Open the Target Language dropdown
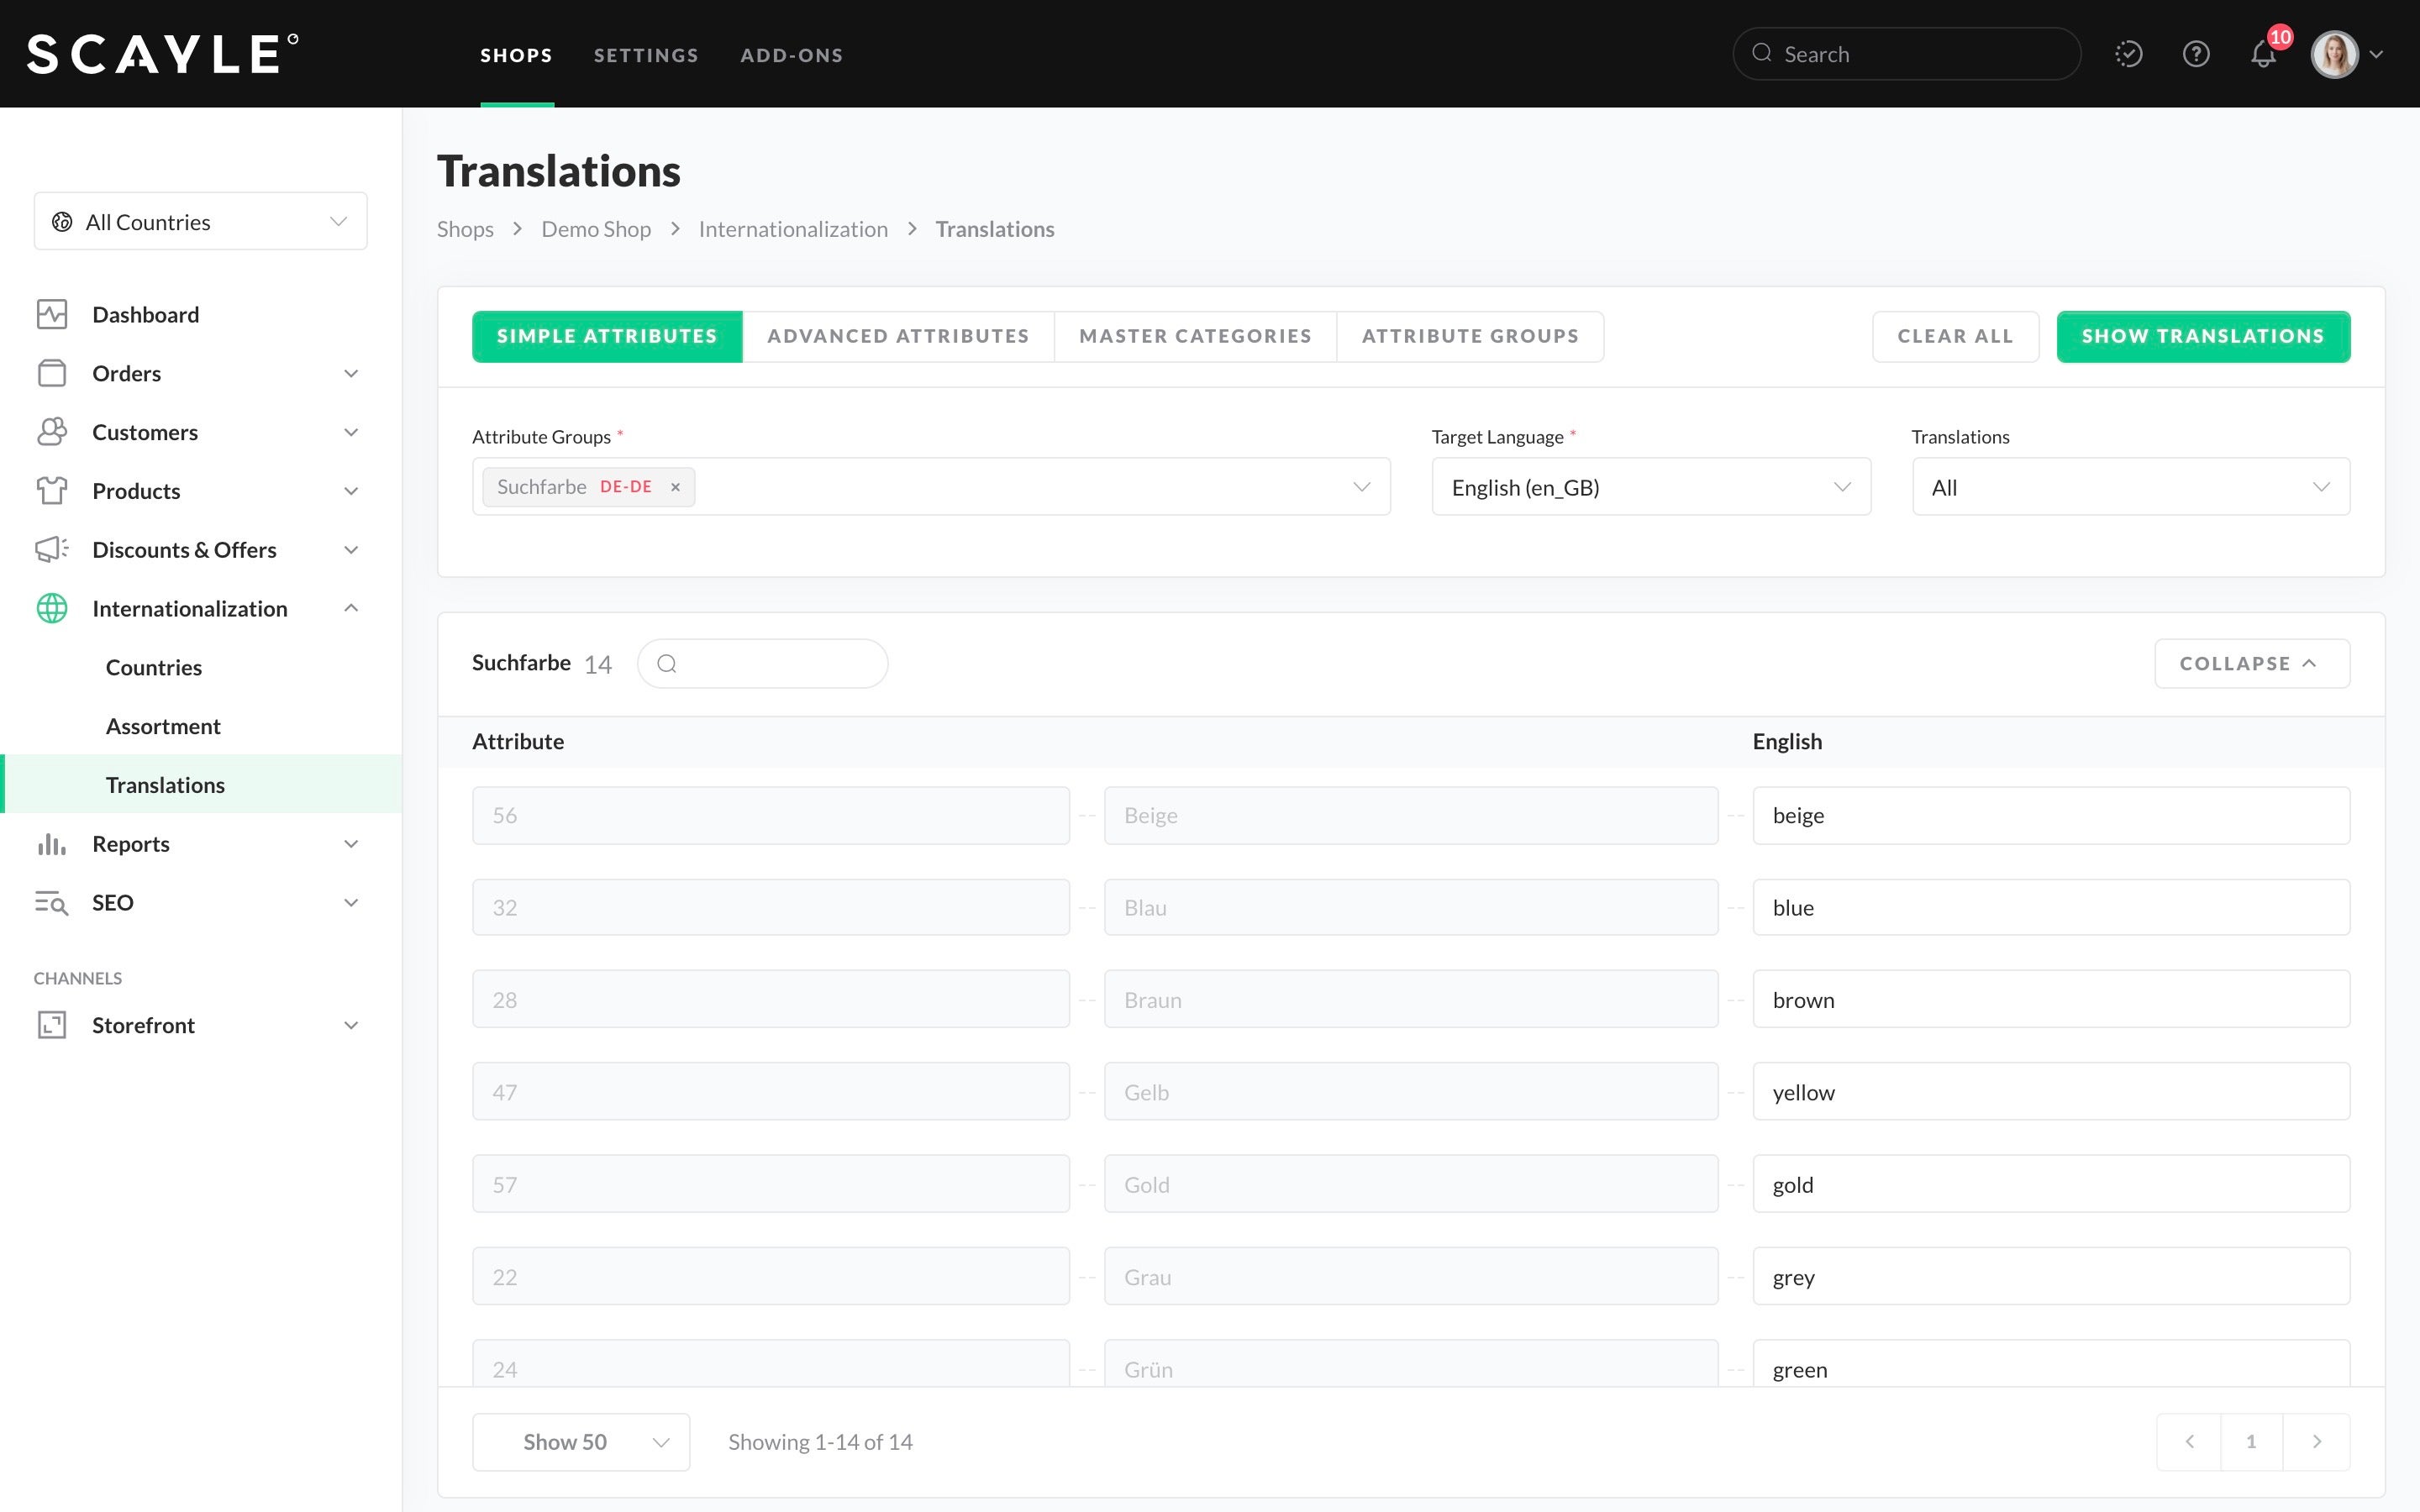Image resolution: width=2420 pixels, height=1512 pixels. 1650,487
